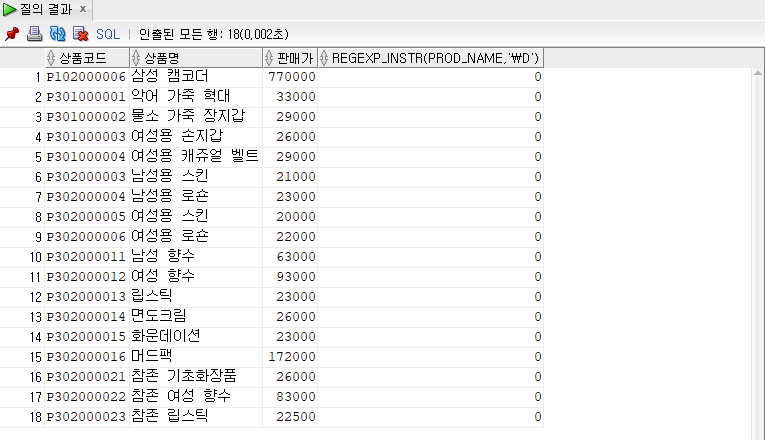766x440 pixels.
Task: Select cell 여성용 로숀
Action: (x=196, y=237)
